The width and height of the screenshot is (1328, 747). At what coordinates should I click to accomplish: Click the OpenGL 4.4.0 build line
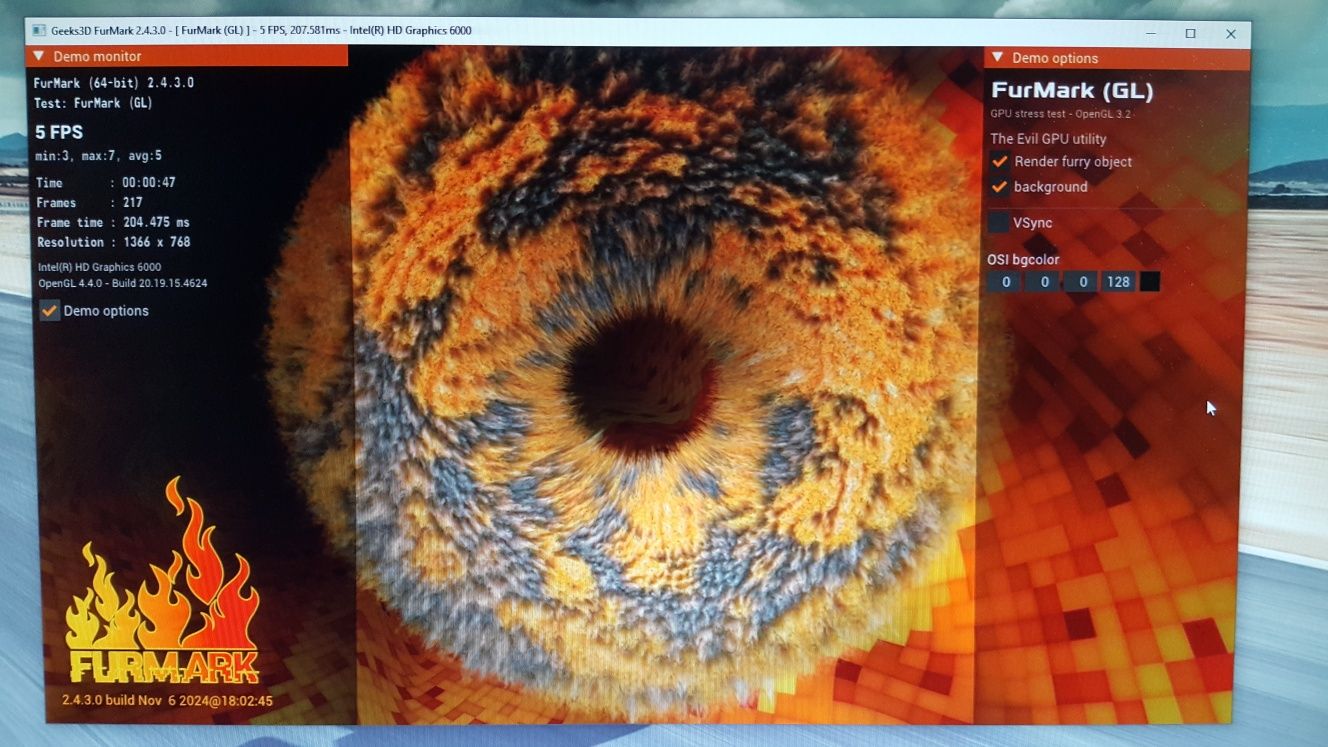[x=122, y=283]
